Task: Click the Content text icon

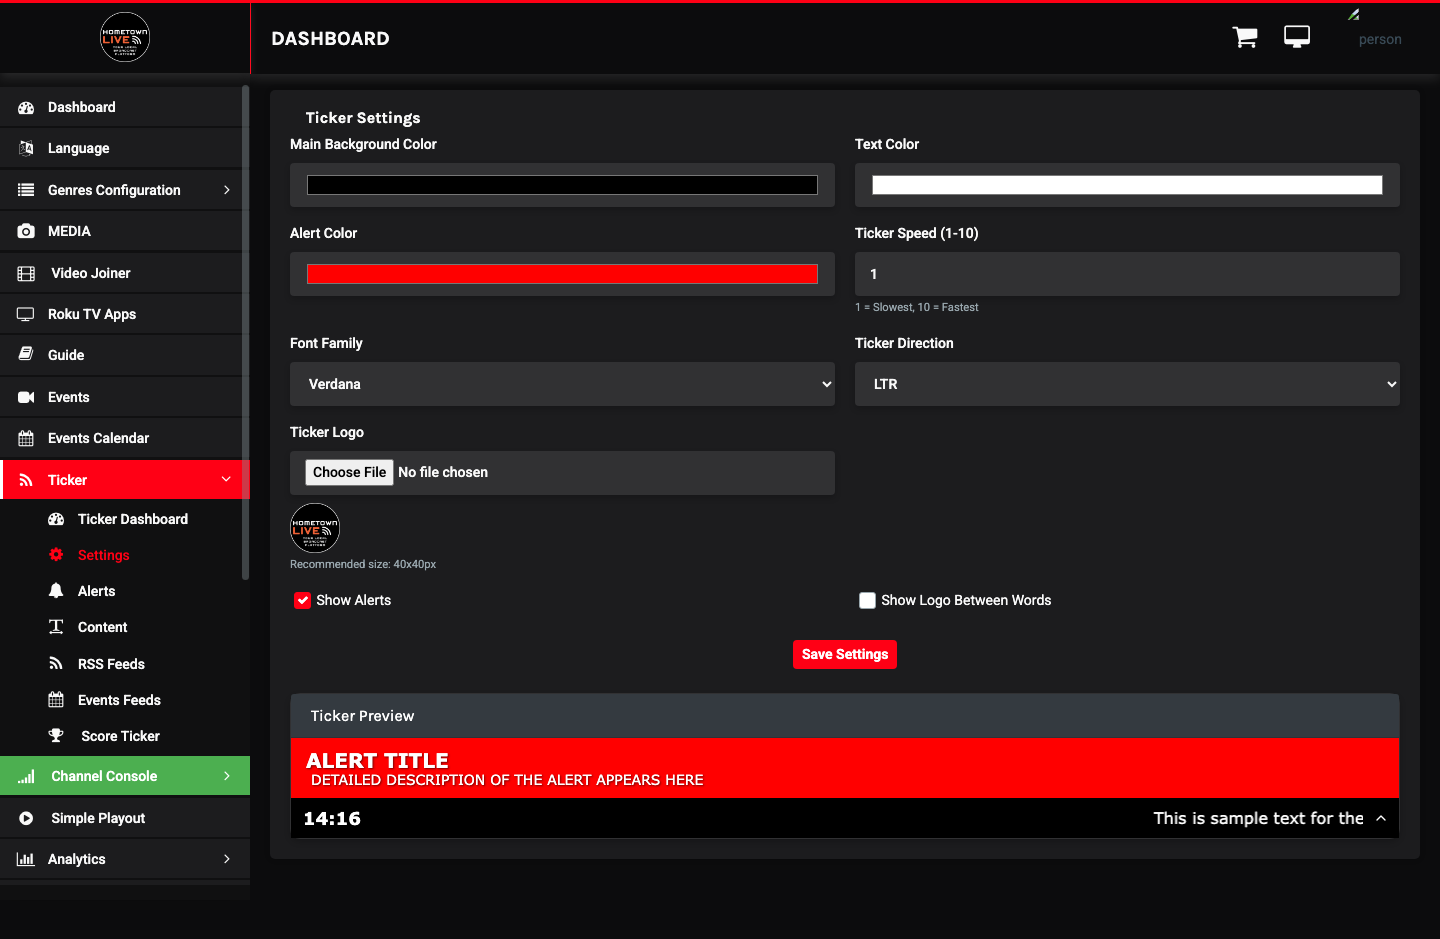Action: coord(56,627)
